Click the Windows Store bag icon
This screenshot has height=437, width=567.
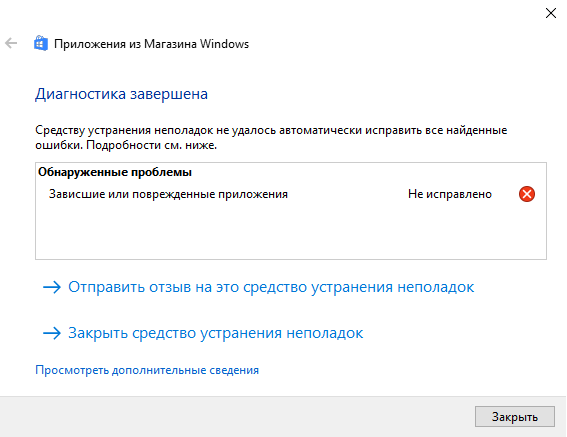[x=40, y=43]
